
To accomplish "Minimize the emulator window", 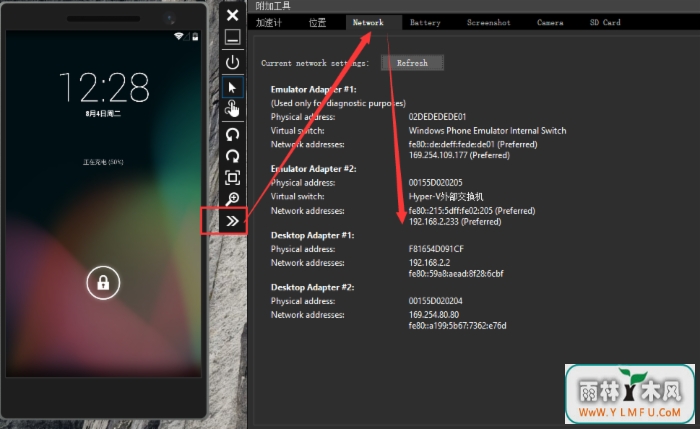I will coord(232,38).
